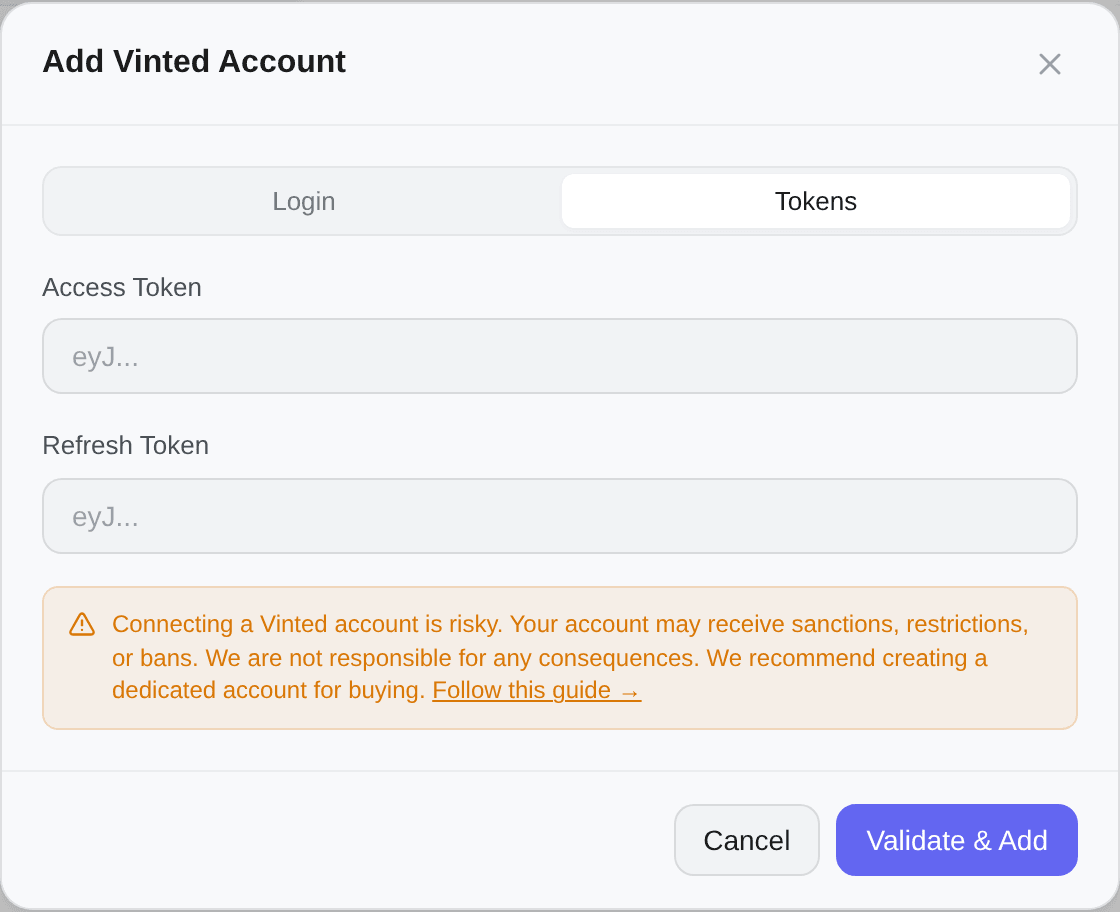Click the Access Token label
This screenshot has height=912, width=1120.
click(x=122, y=287)
